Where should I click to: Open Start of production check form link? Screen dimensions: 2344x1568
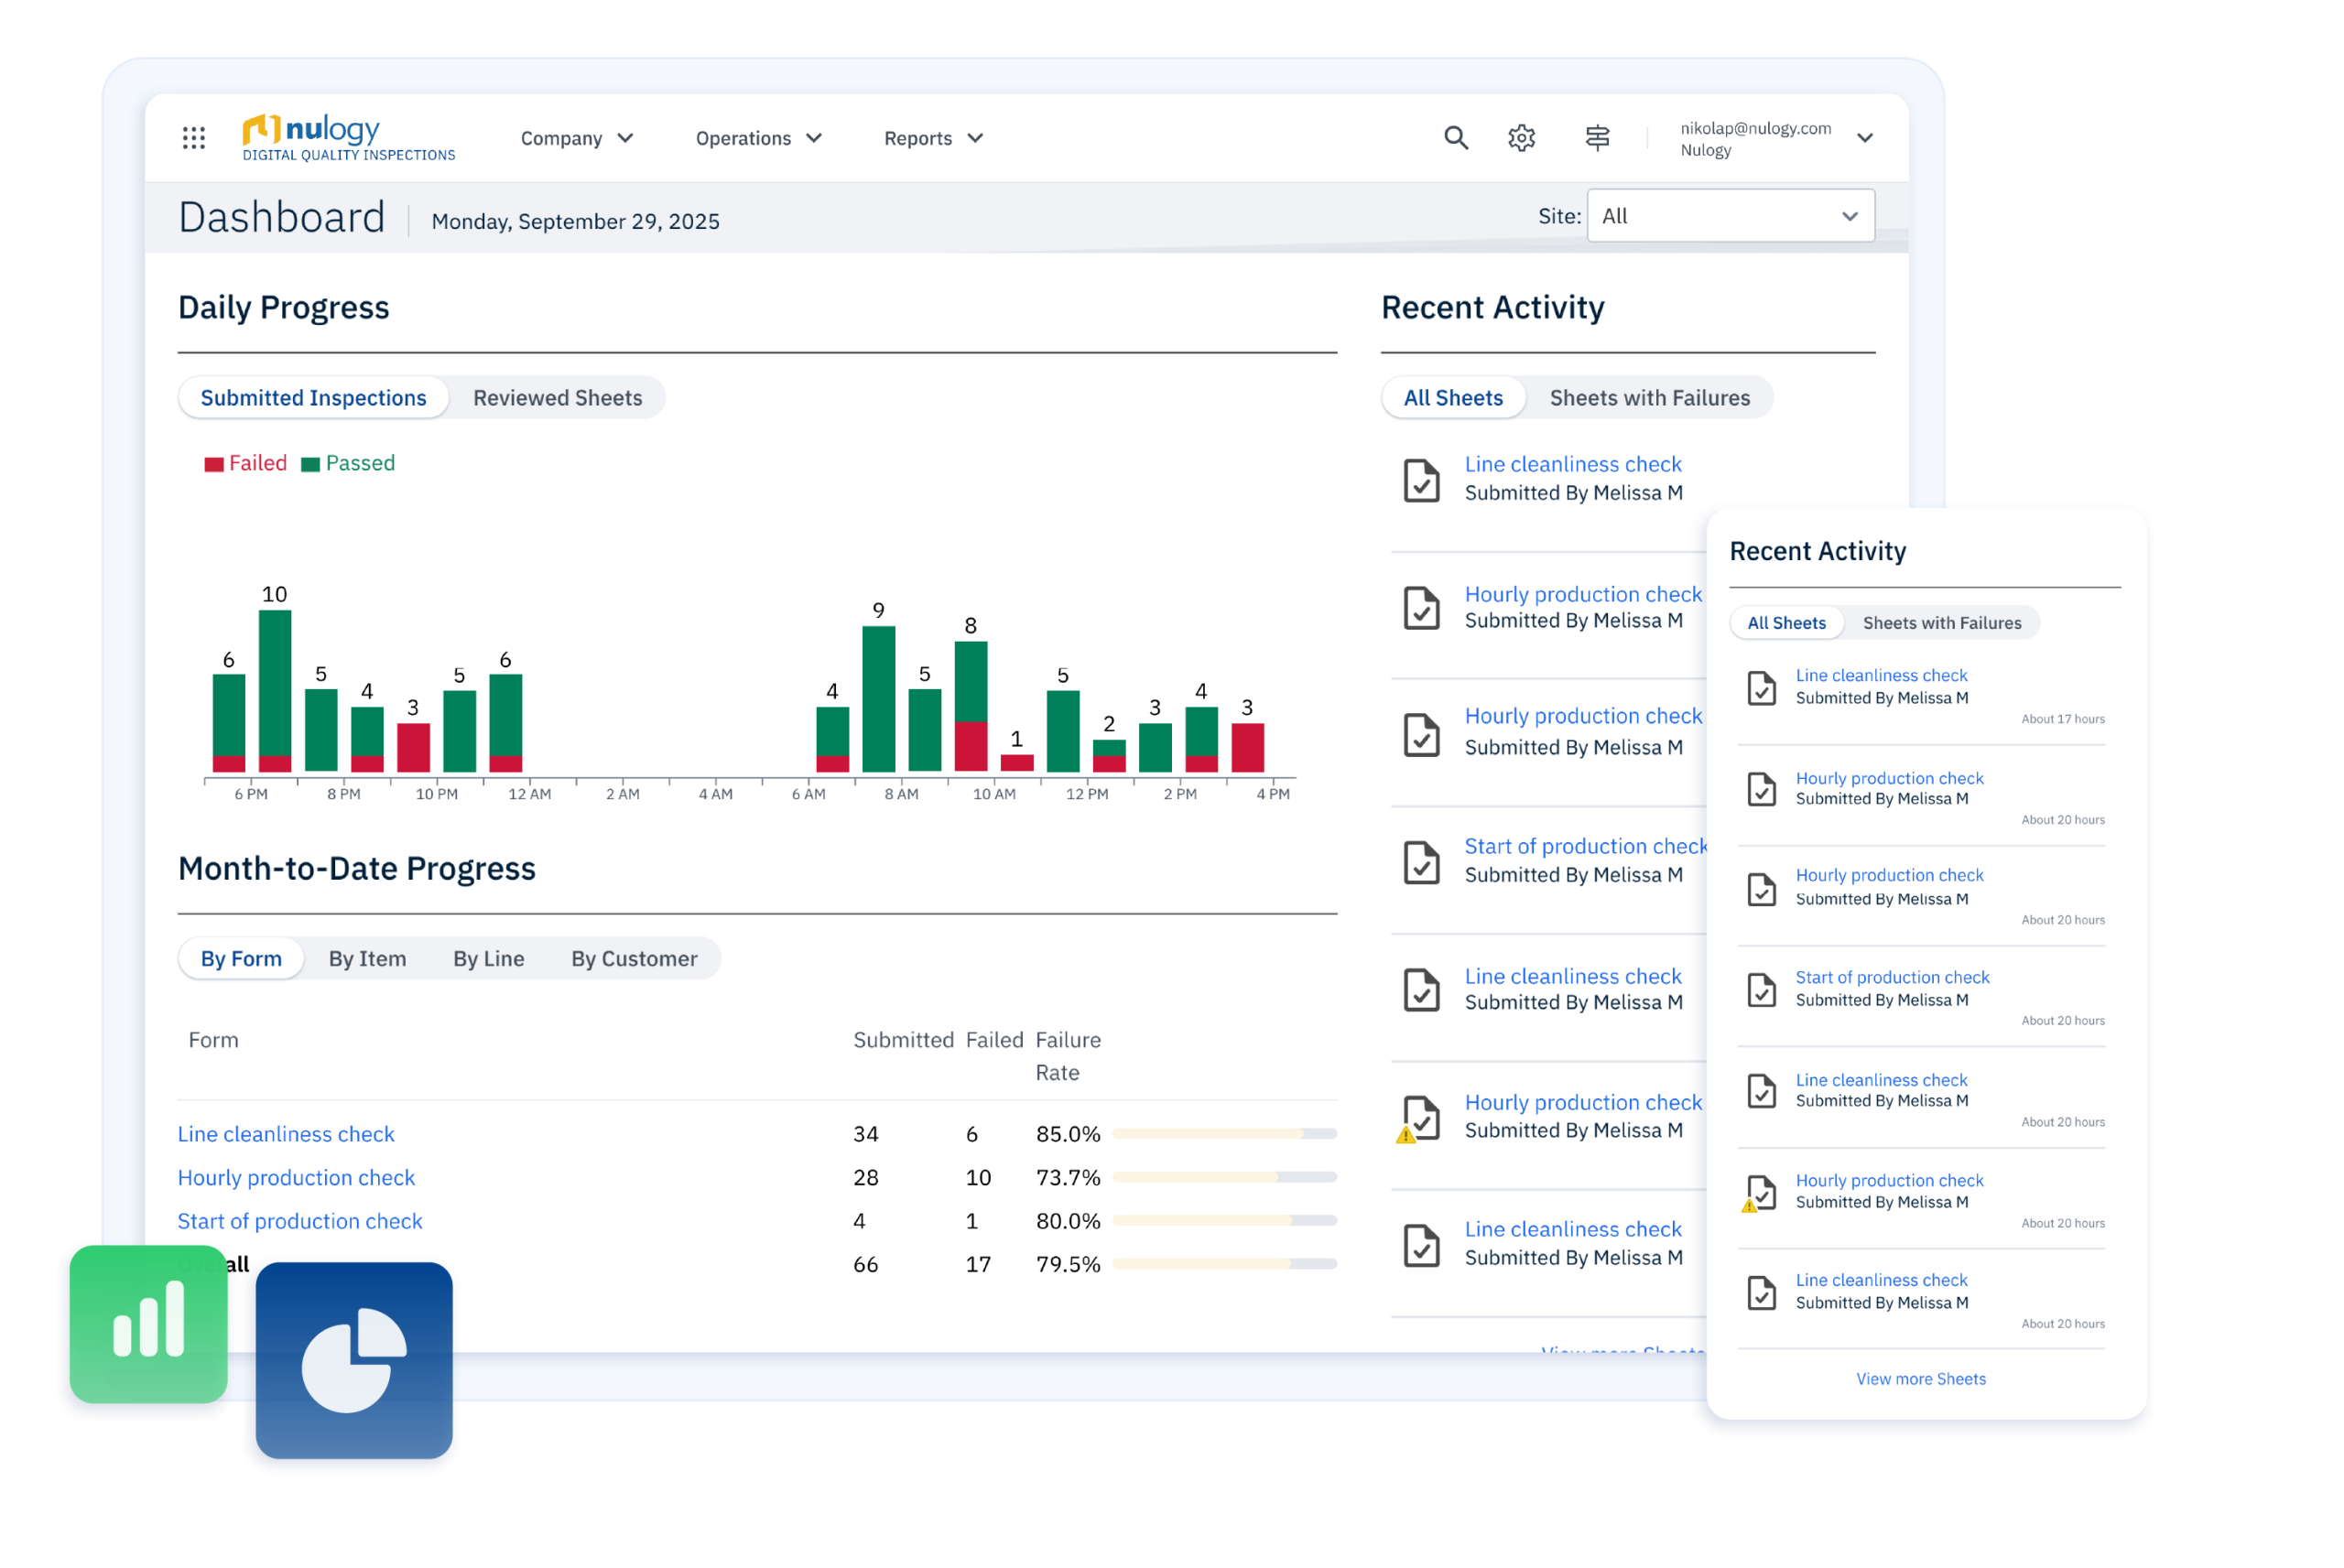pyautogui.click(x=300, y=1221)
